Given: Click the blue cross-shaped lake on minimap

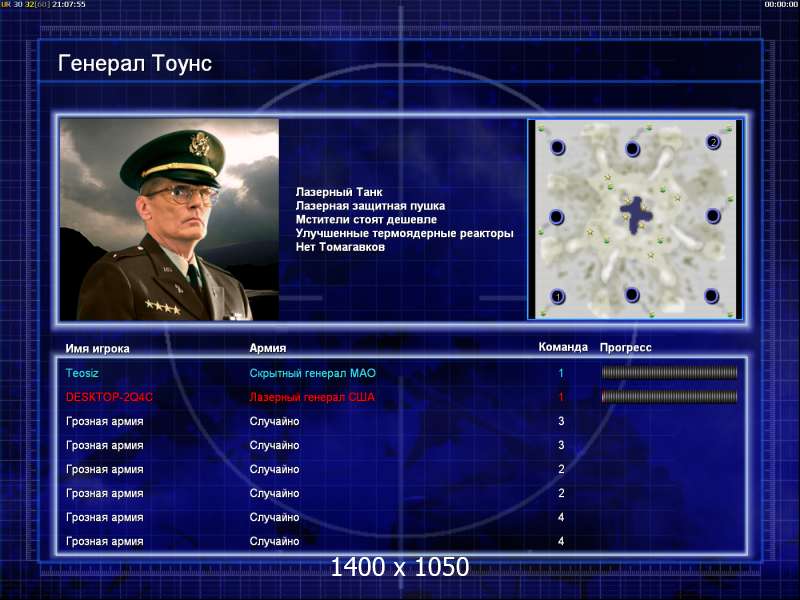Looking at the screenshot, I should pos(635,215).
